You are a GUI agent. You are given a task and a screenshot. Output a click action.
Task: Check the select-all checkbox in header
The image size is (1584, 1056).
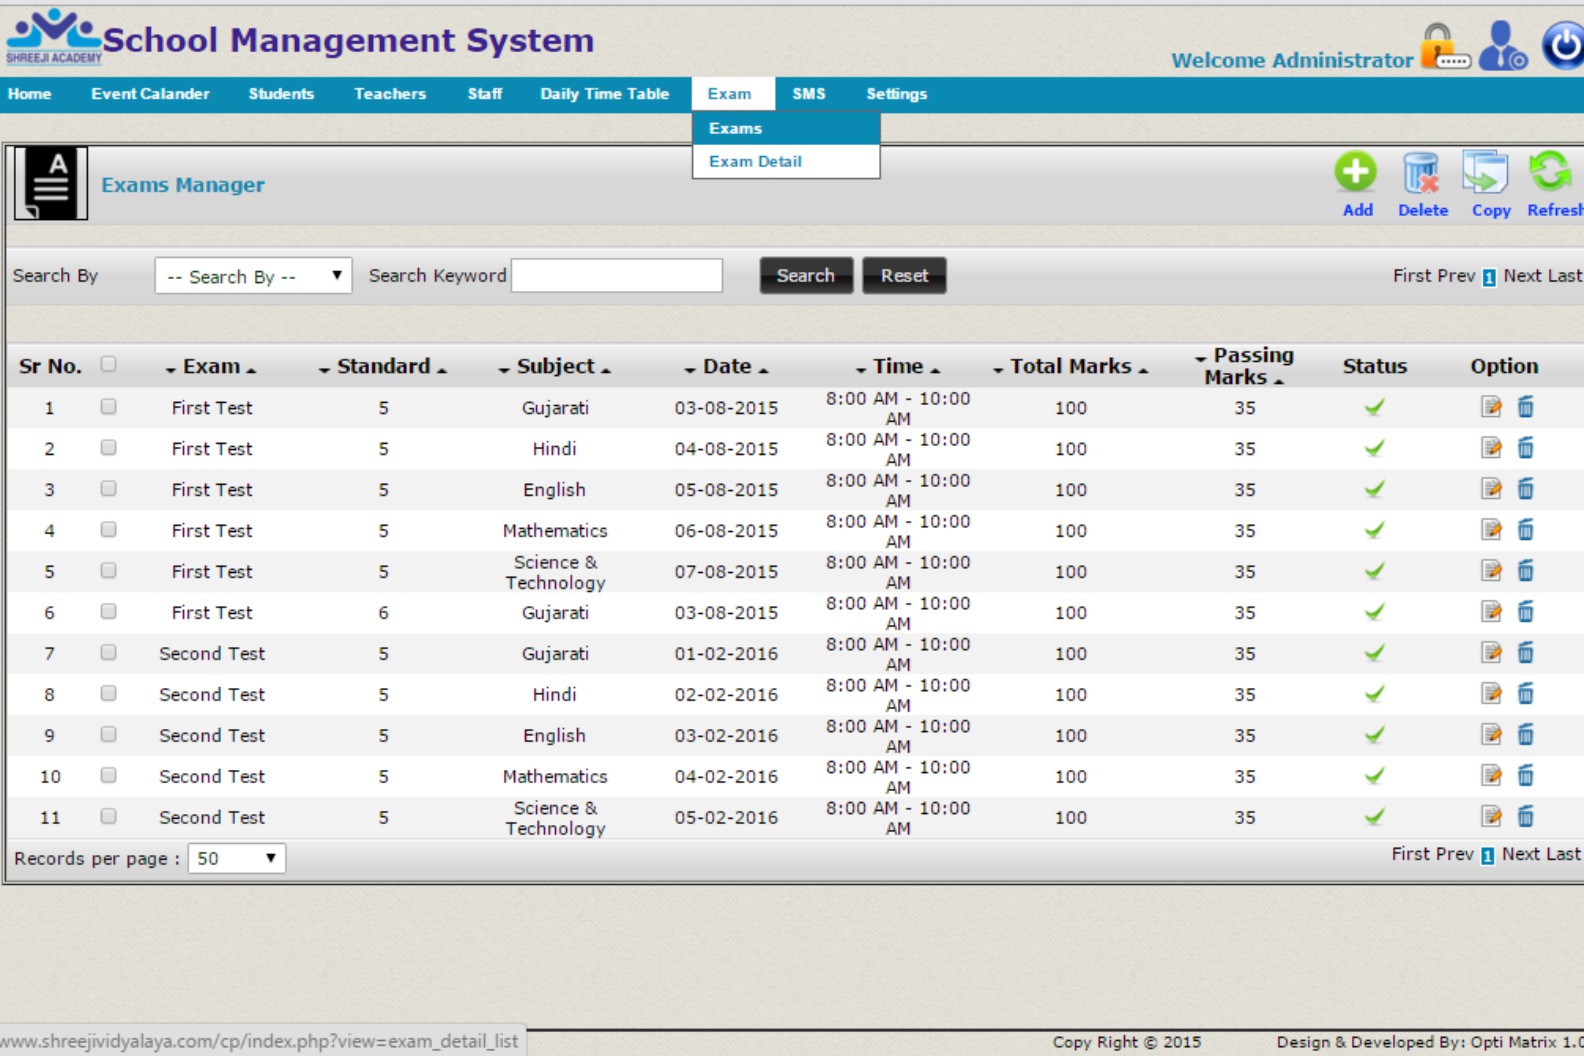pos(108,364)
